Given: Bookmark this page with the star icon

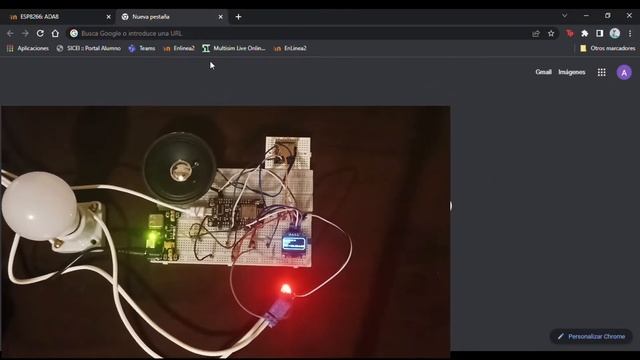Looking at the screenshot, I should pos(551,33).
